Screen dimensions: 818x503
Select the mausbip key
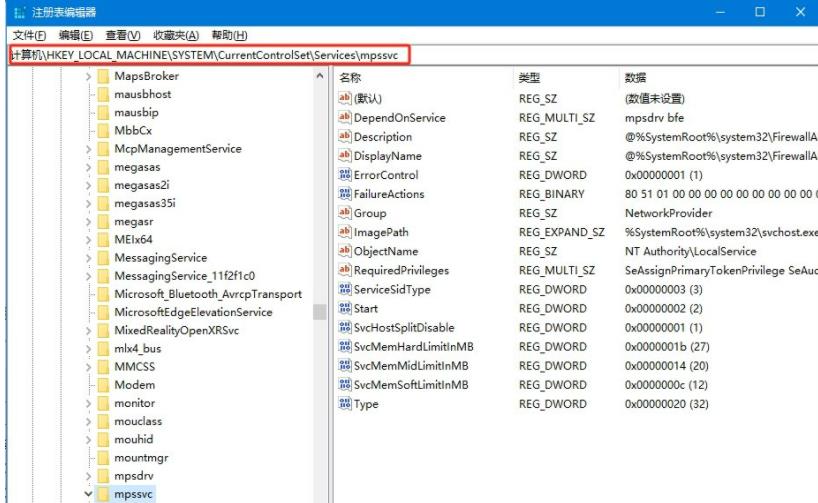(x=136, y=113)
